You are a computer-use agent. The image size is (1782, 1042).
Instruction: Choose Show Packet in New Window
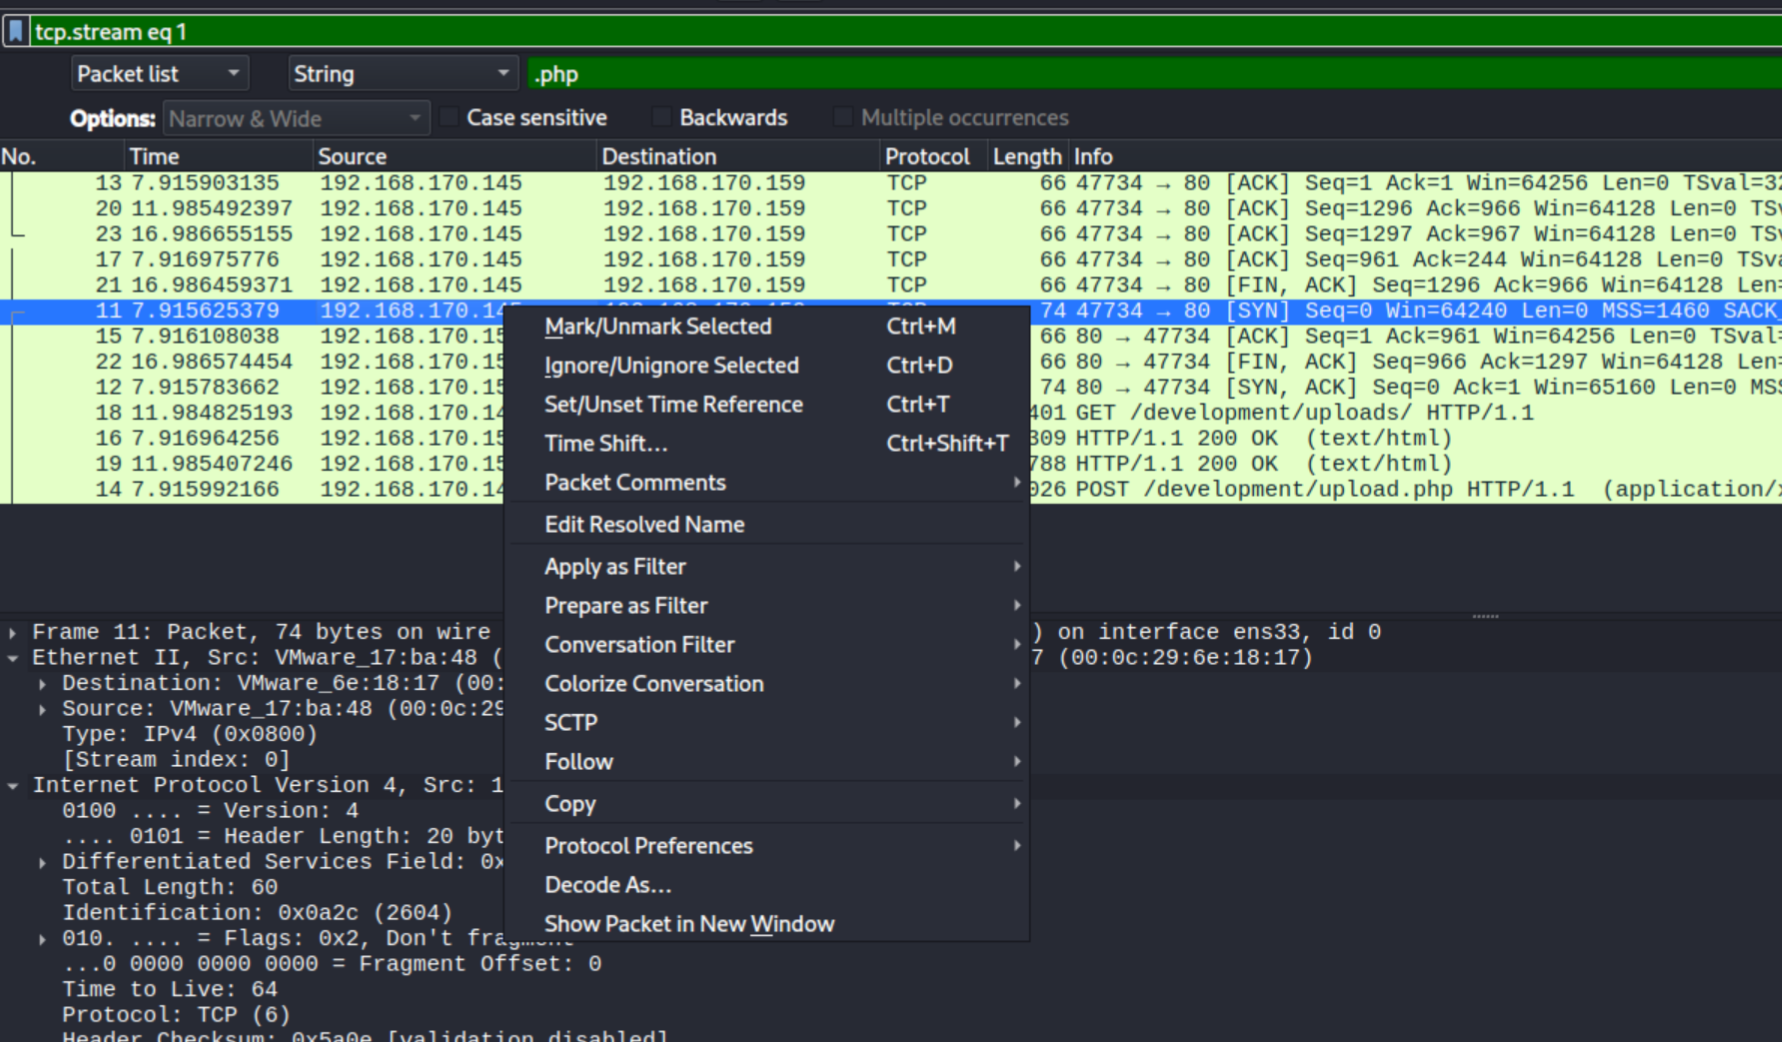[x=768, y=923]
